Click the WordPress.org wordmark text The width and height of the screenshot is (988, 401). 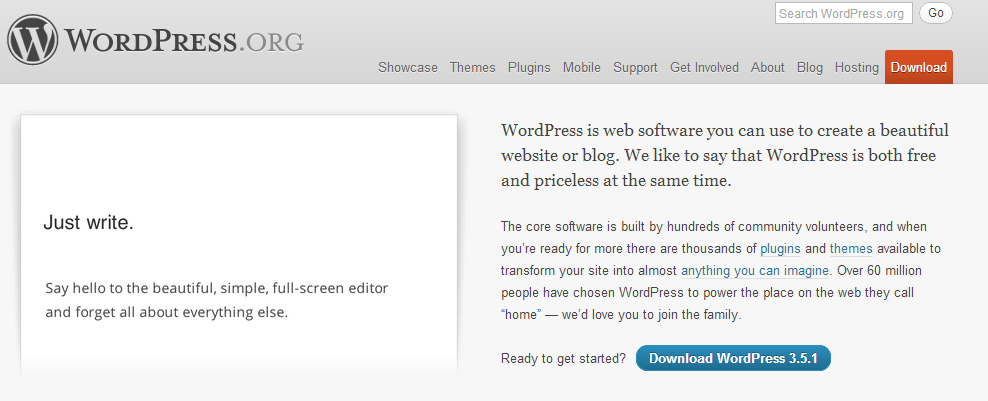pos(185,42)
